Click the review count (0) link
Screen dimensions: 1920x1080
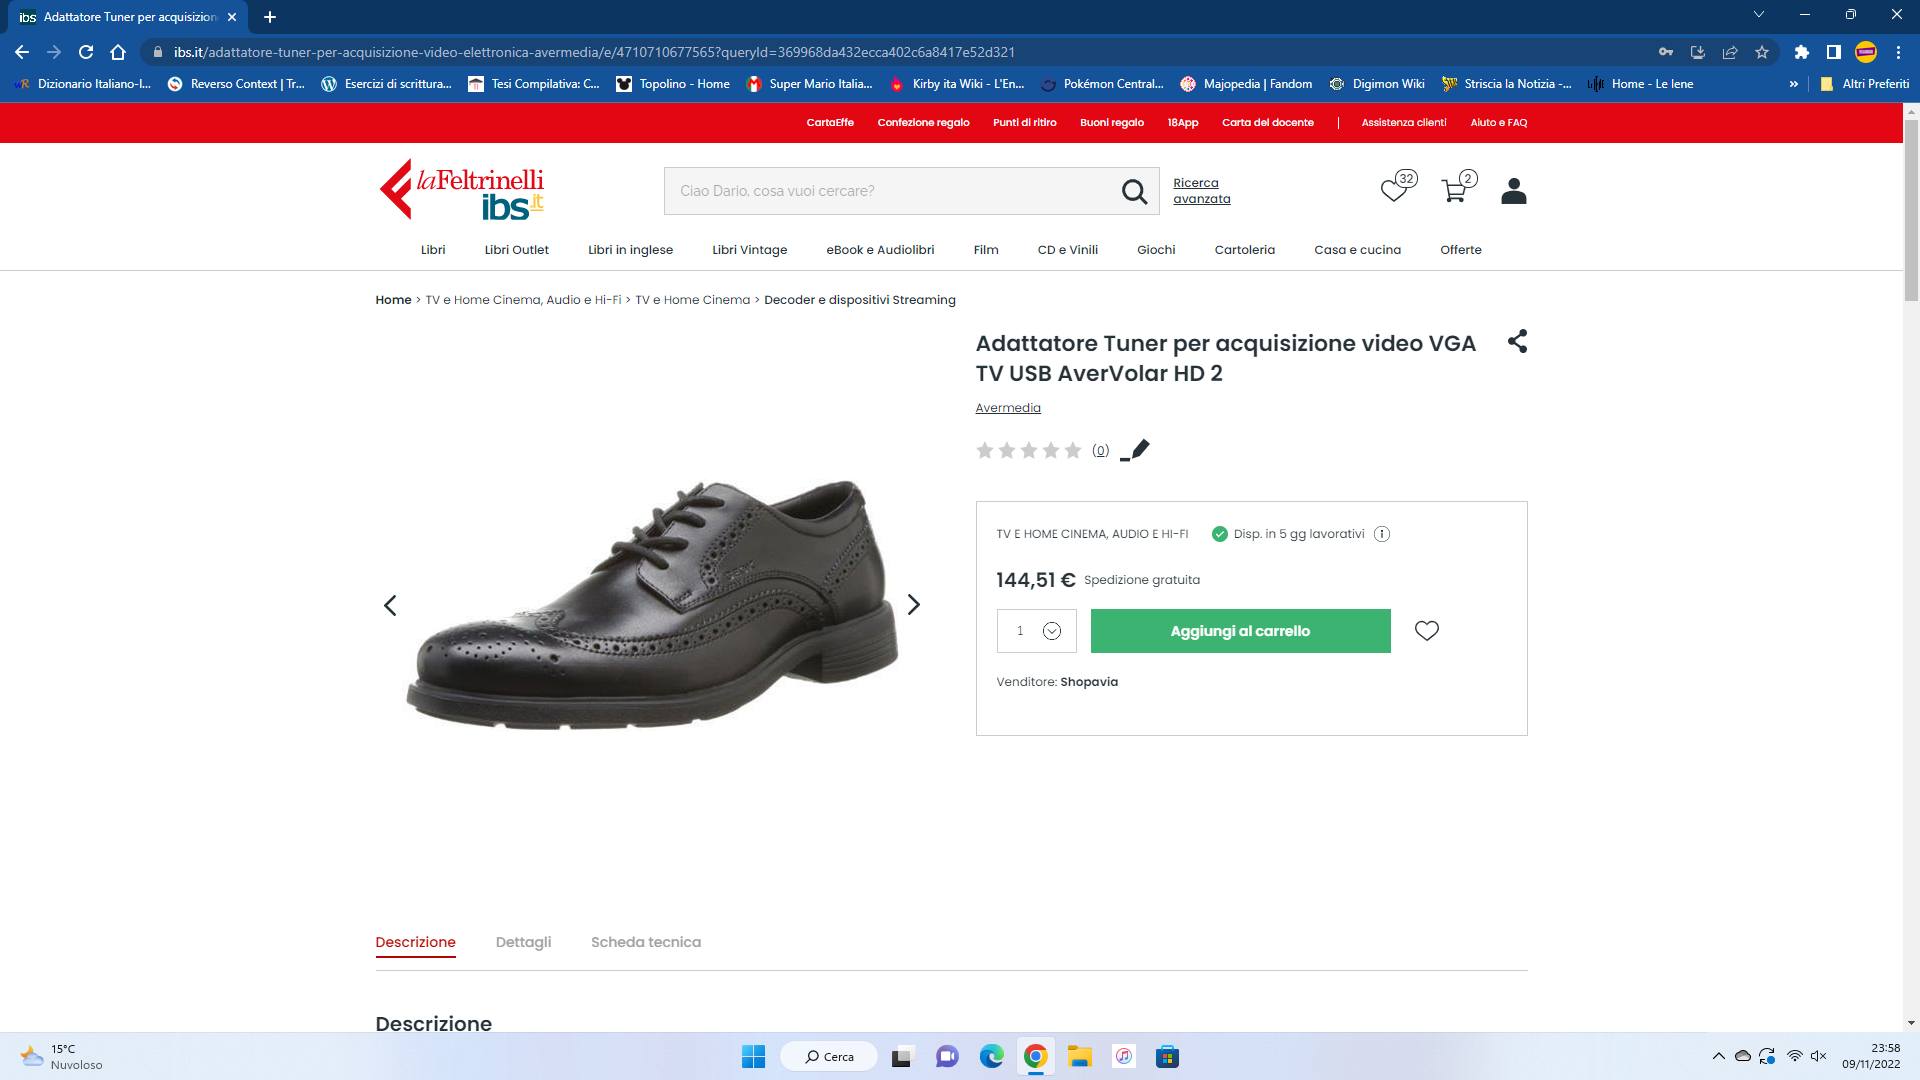[x=1100, y=451]
